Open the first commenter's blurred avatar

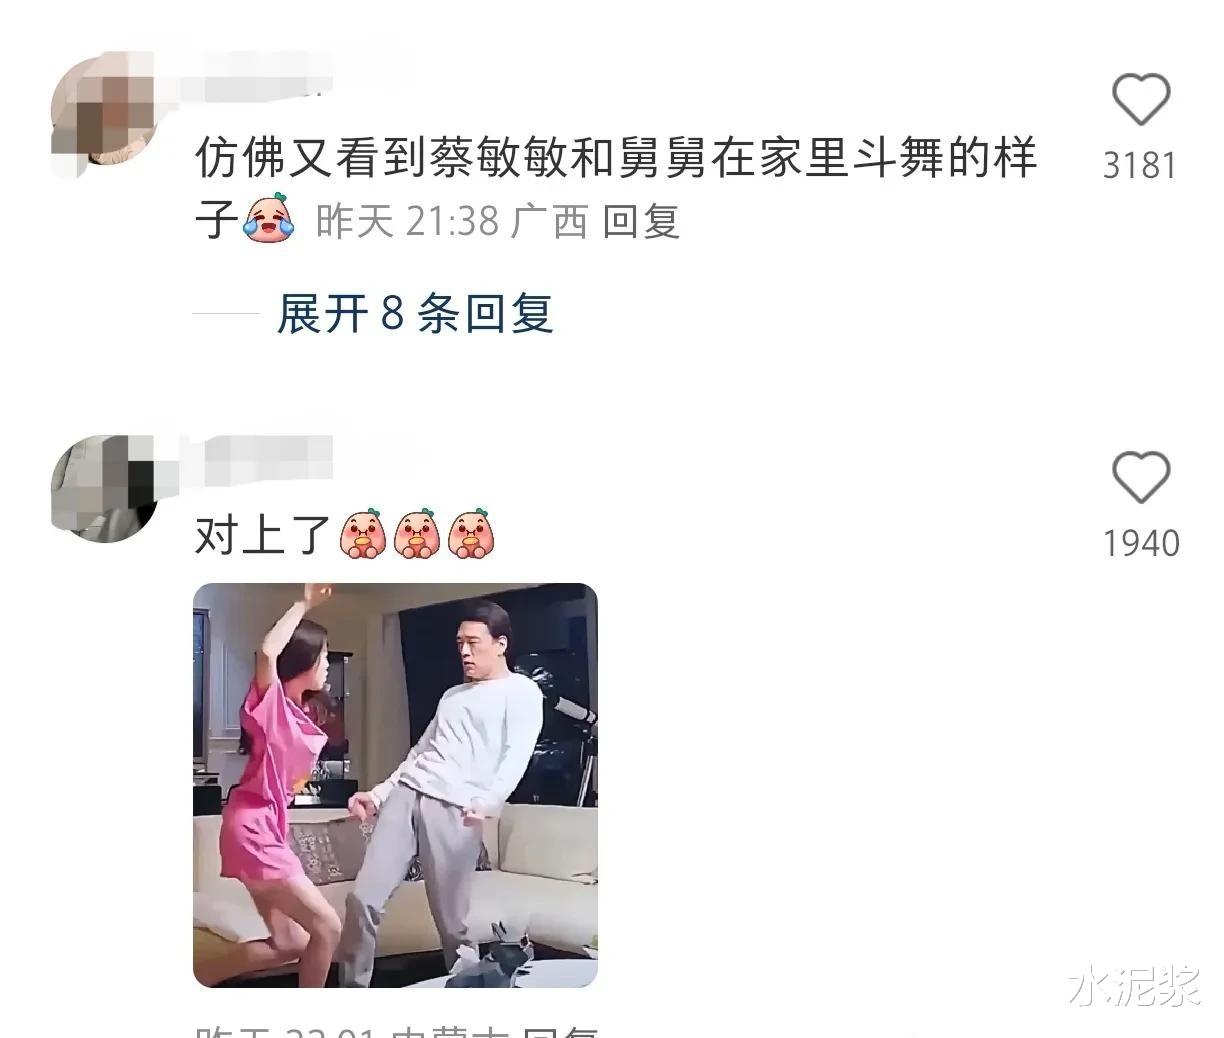pos(103,108)
